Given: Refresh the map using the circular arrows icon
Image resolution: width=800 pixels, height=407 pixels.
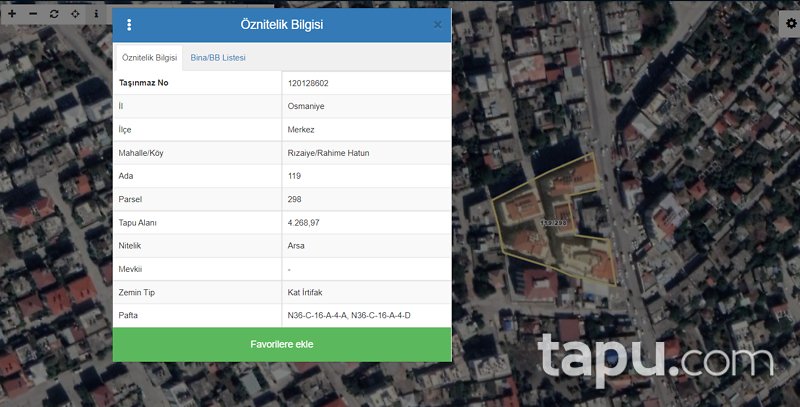Looking at the screenshot, I should click(54, 14).
